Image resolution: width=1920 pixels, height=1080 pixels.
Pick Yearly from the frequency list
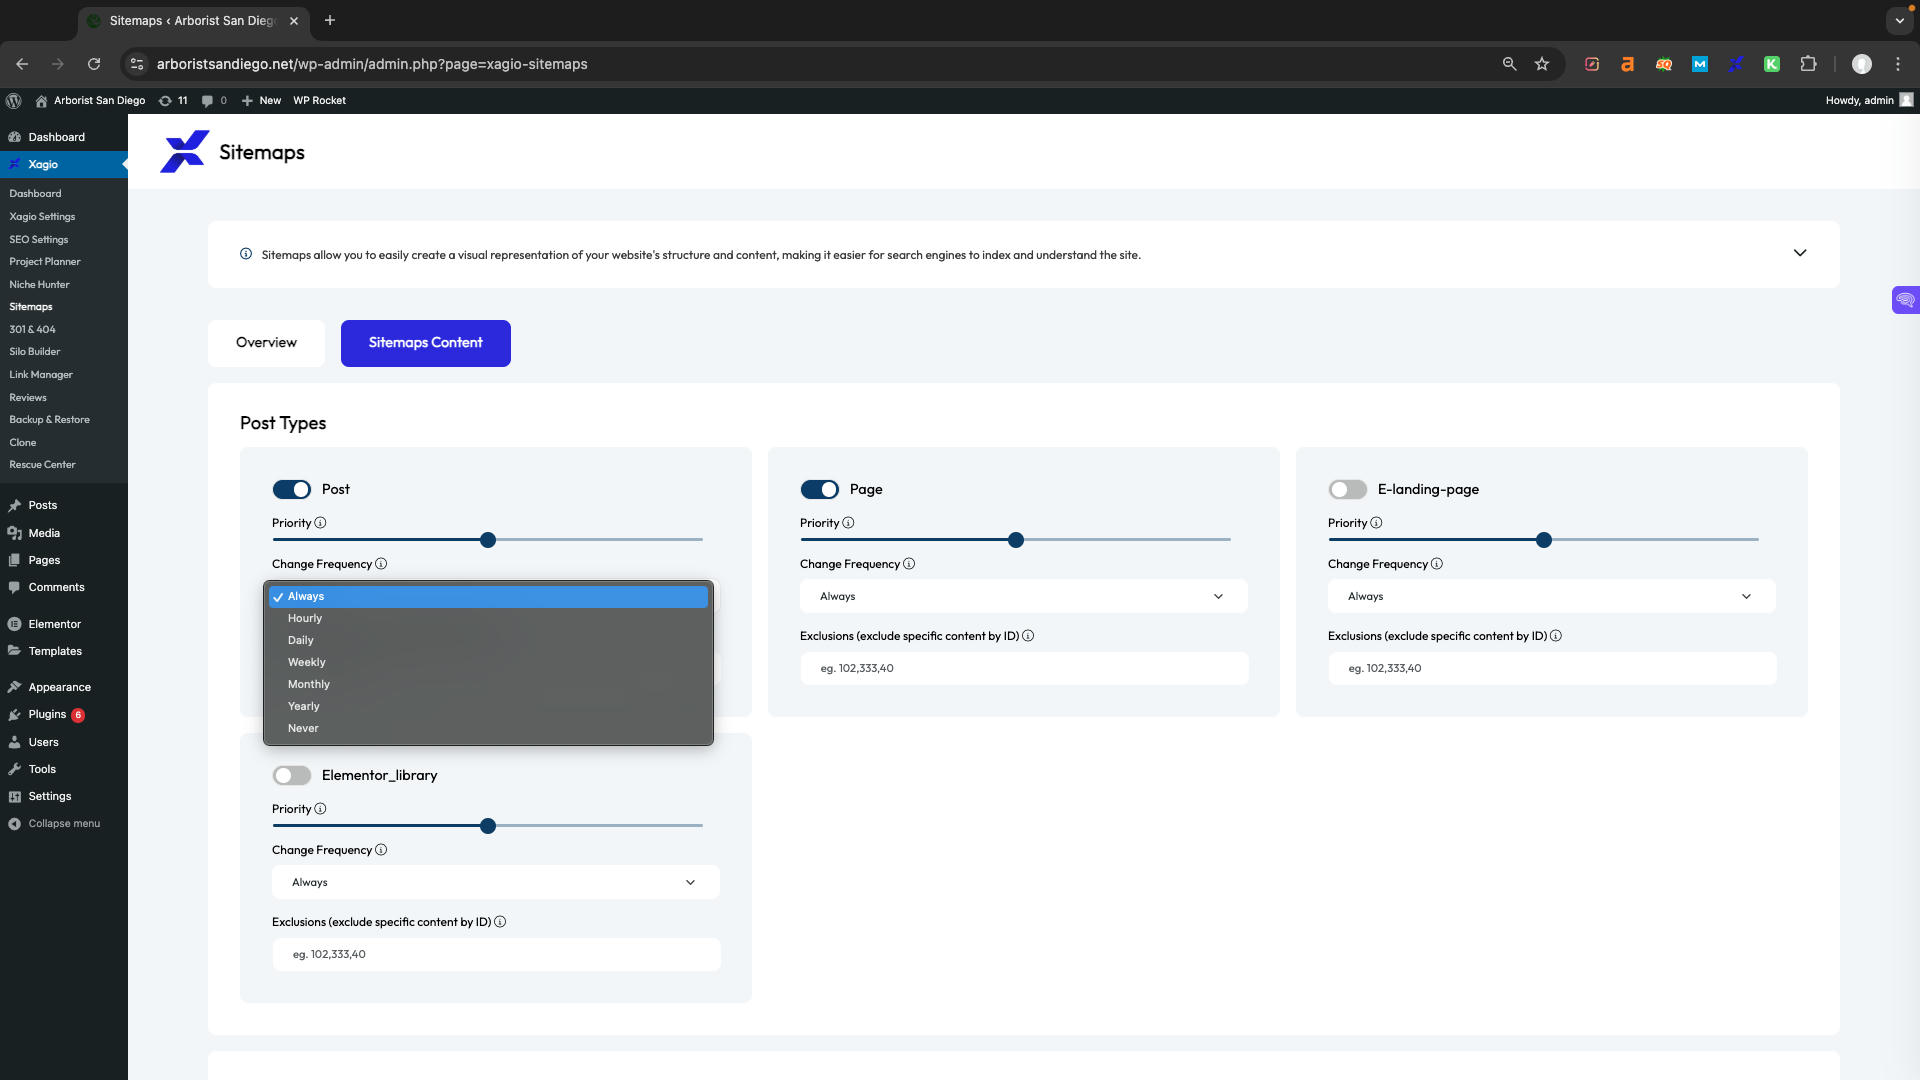click(x=488, y=706)
